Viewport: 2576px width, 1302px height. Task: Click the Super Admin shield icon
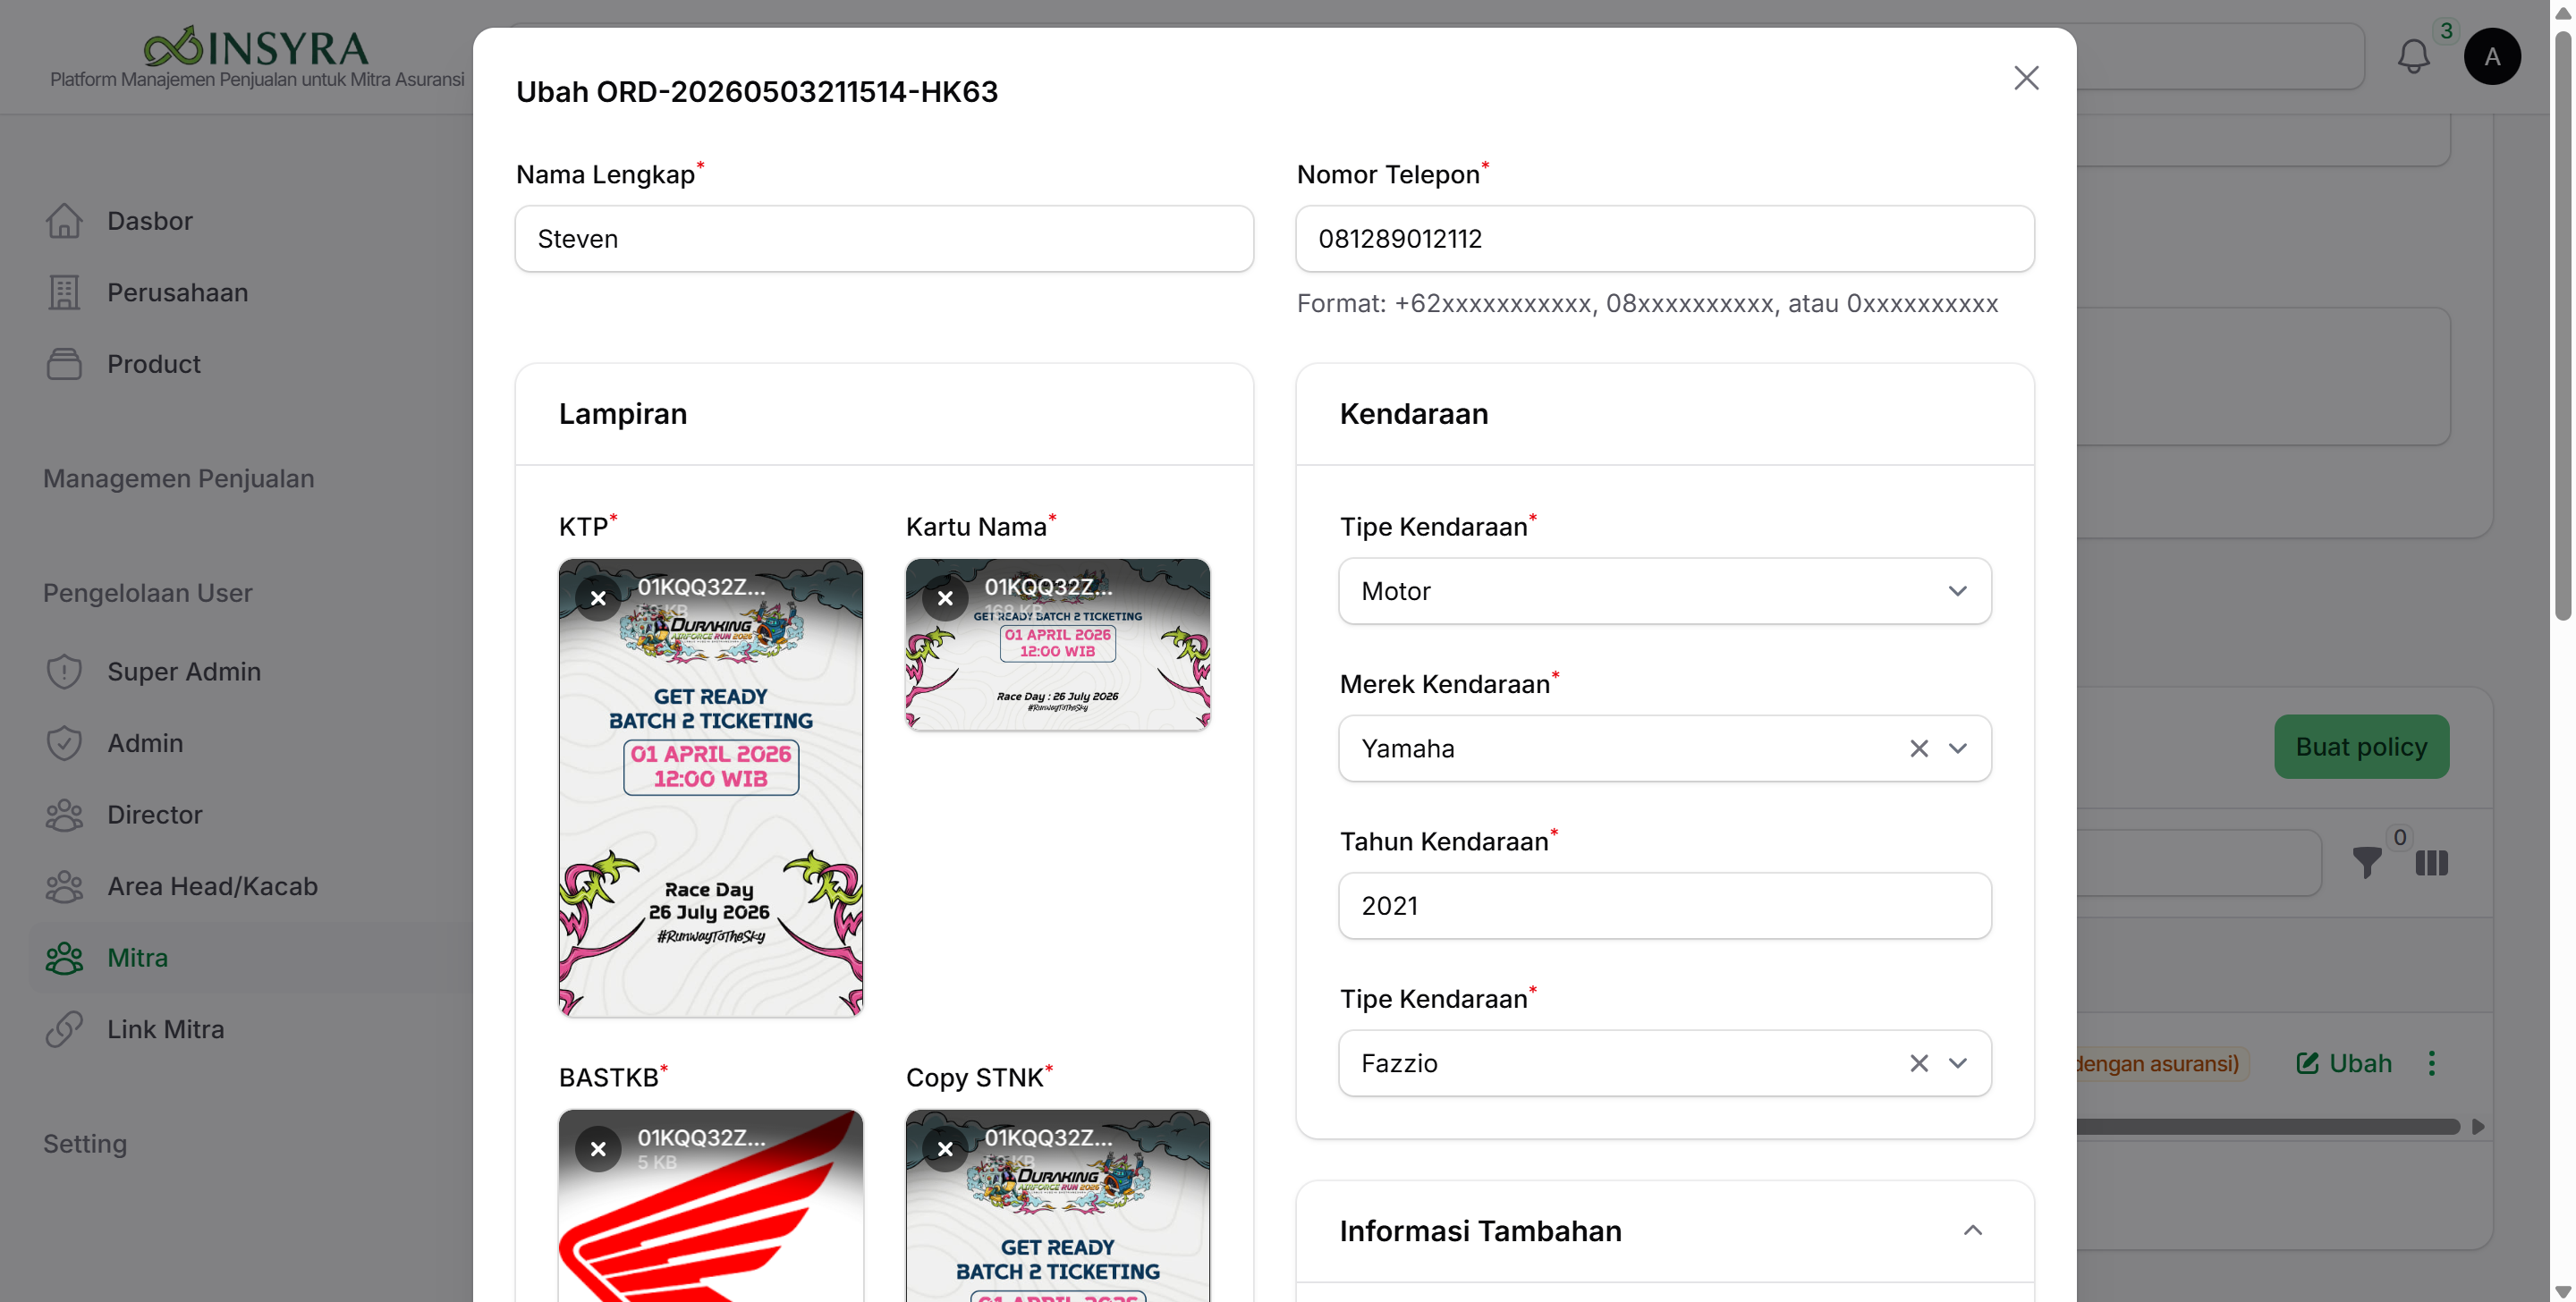tap(64, 671)
